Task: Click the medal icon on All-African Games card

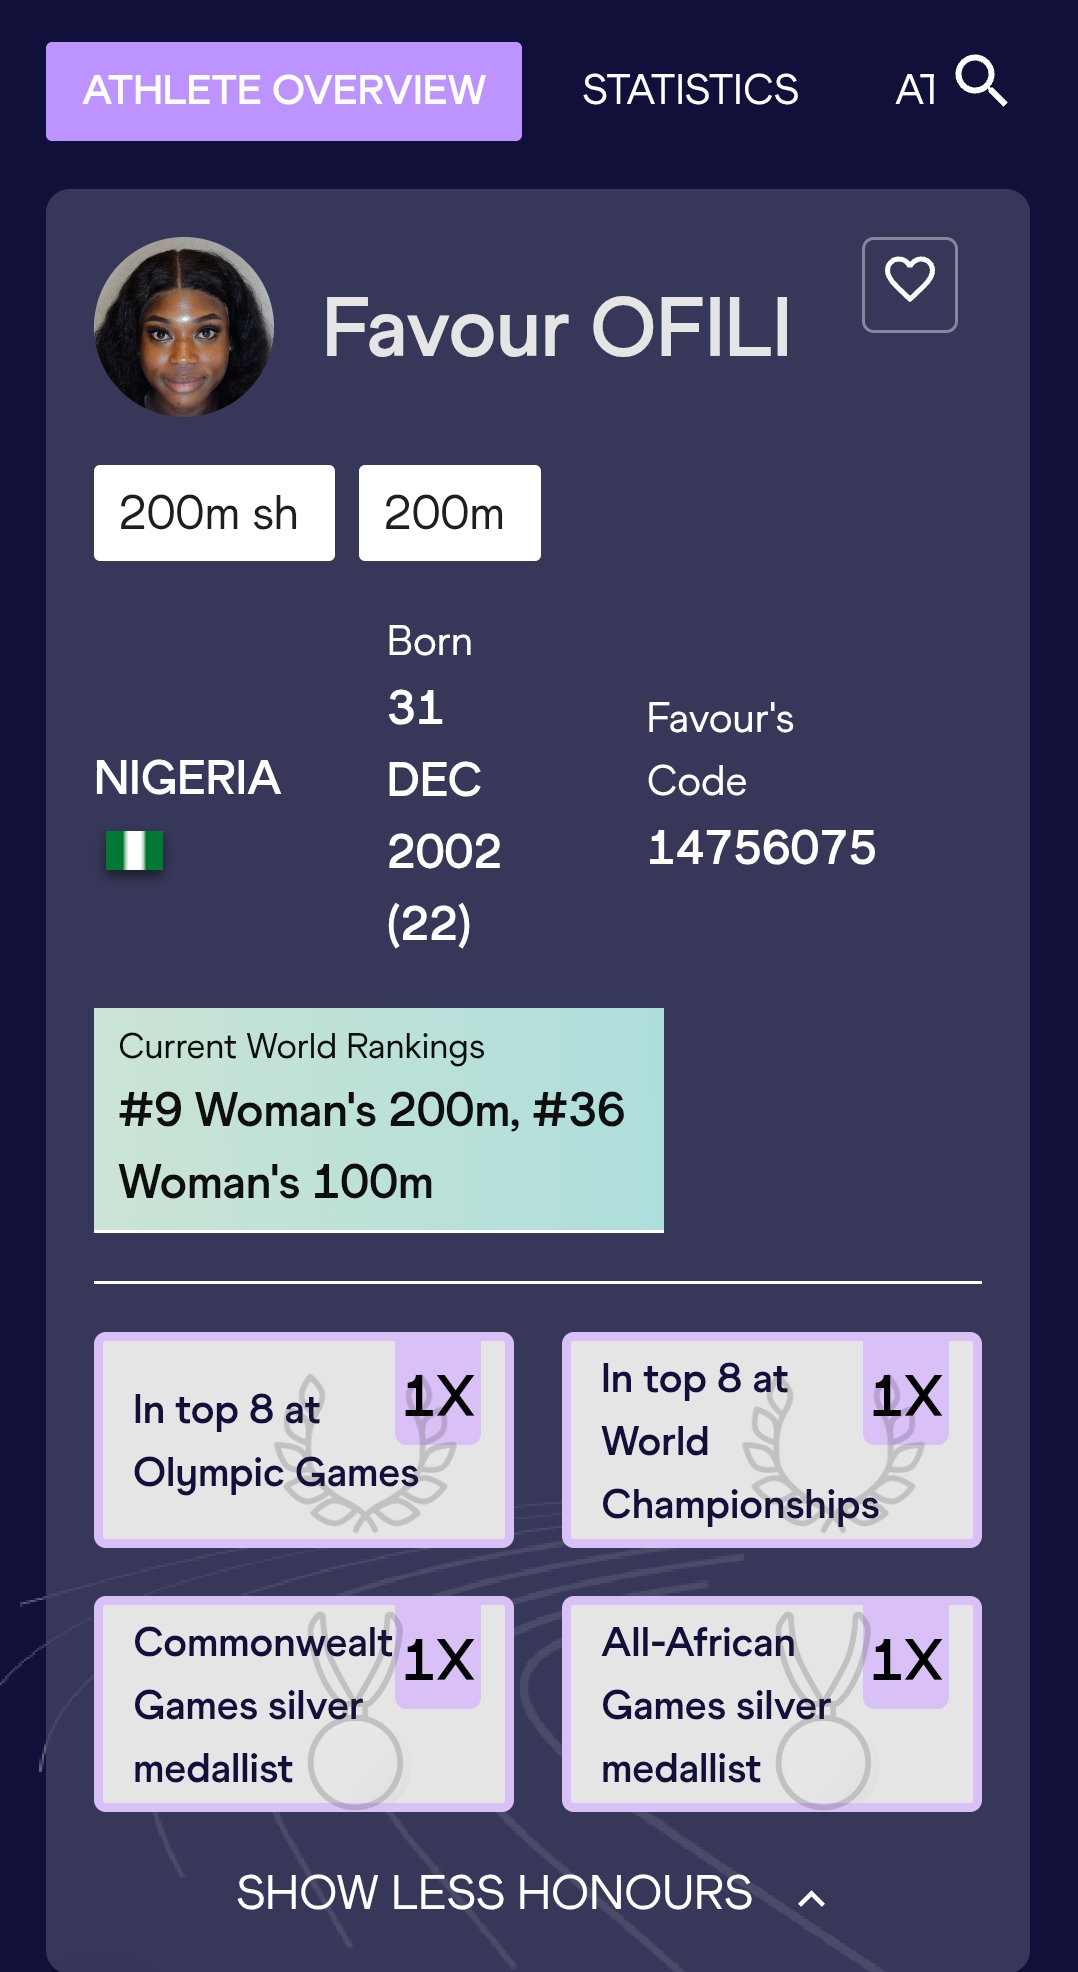Action: tap(824, 1762)
